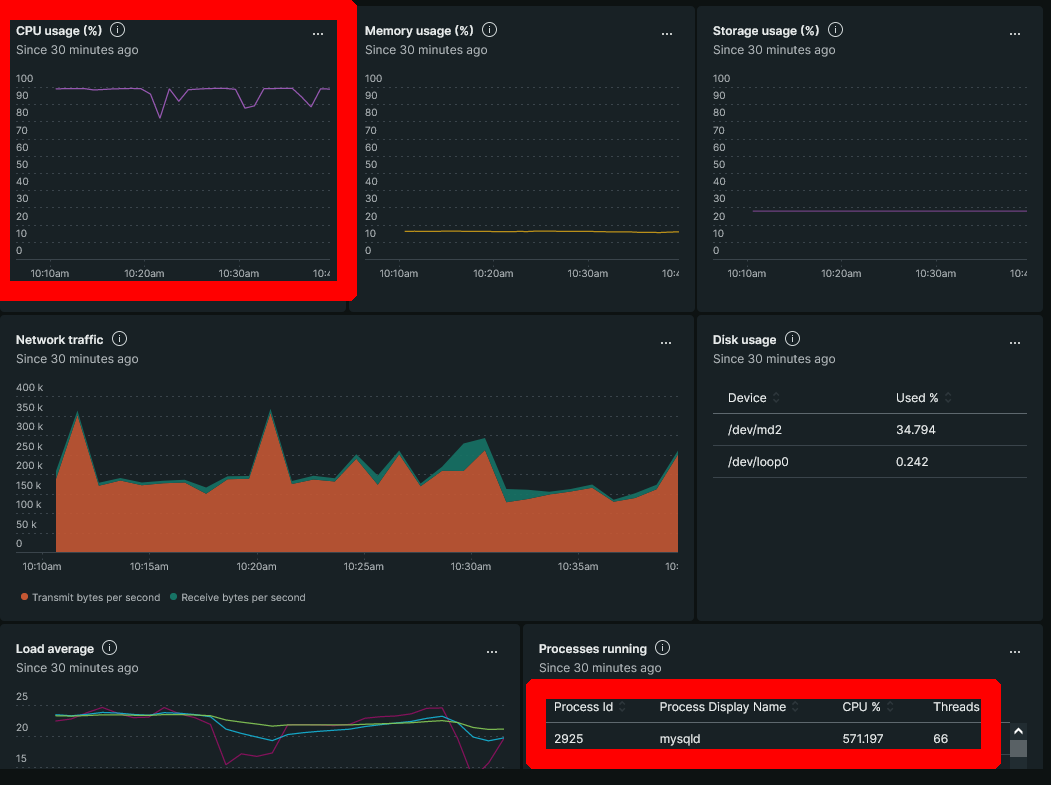Sort processes by Process Display Name

click(729, 707)
